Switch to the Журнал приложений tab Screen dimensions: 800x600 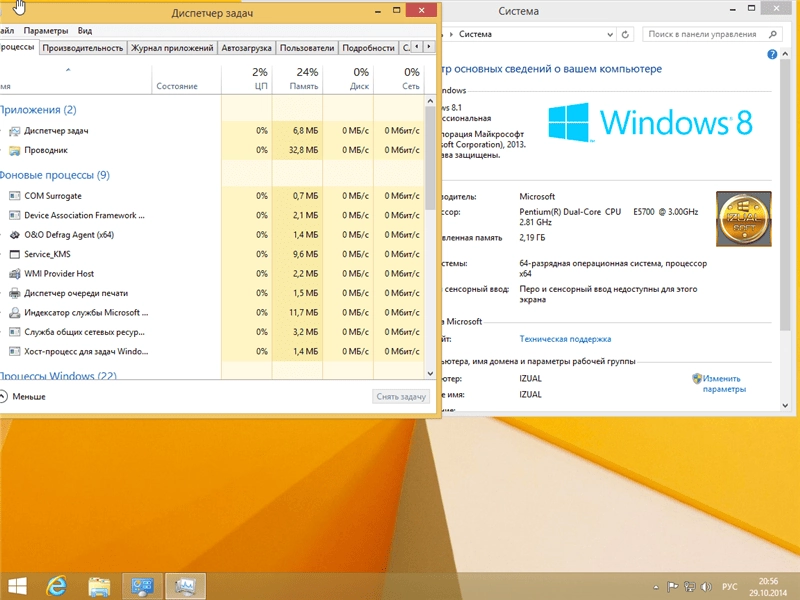pyautogui.click(x=172, y=48)
